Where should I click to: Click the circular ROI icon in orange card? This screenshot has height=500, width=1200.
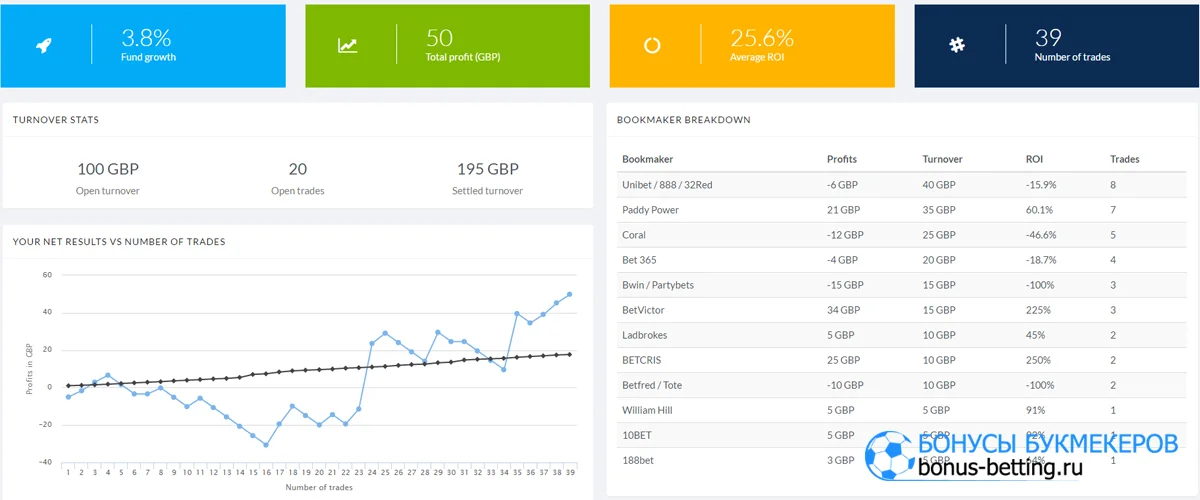coord(652,45)
